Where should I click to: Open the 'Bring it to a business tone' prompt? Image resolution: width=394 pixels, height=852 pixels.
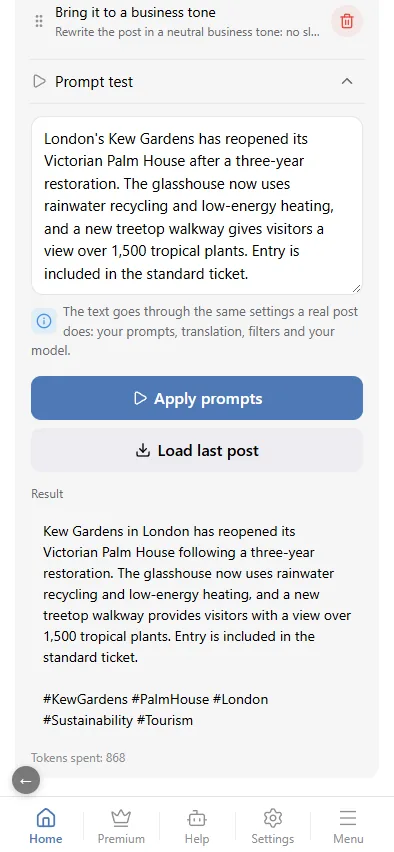point(187,21)
